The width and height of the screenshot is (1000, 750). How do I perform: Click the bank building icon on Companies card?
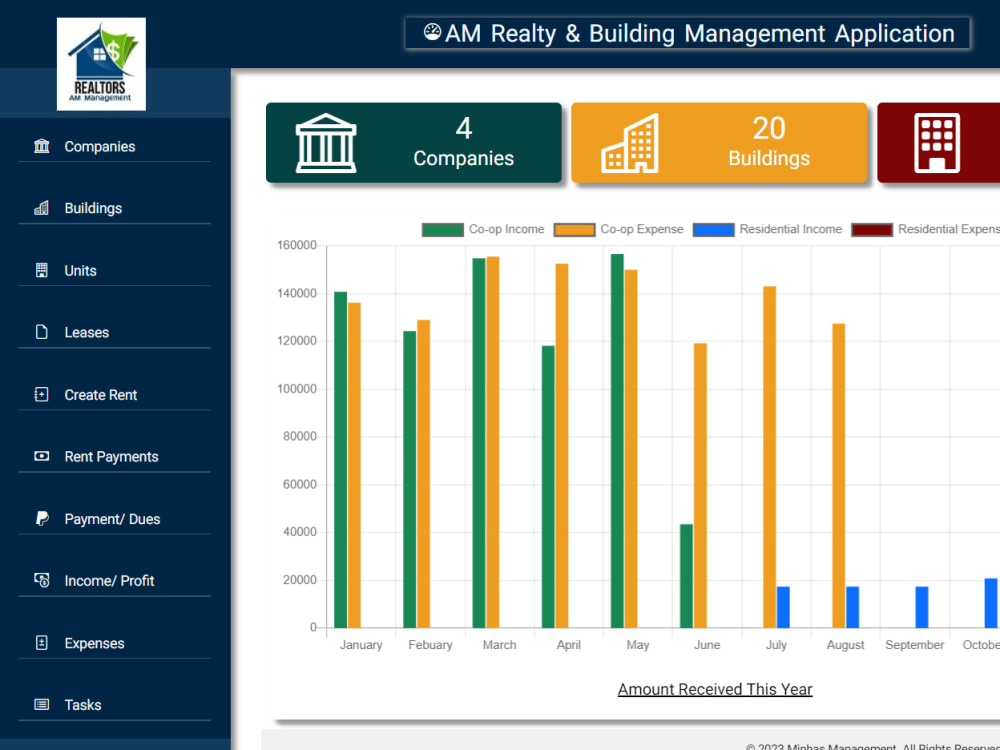click(x=326, y=143)
